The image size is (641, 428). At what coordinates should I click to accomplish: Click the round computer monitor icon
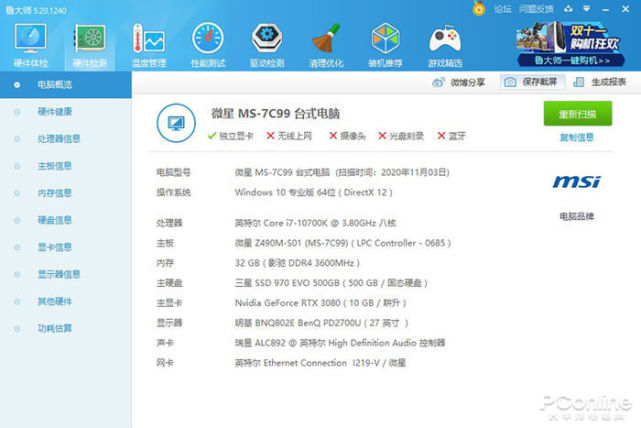click(176, 123)
